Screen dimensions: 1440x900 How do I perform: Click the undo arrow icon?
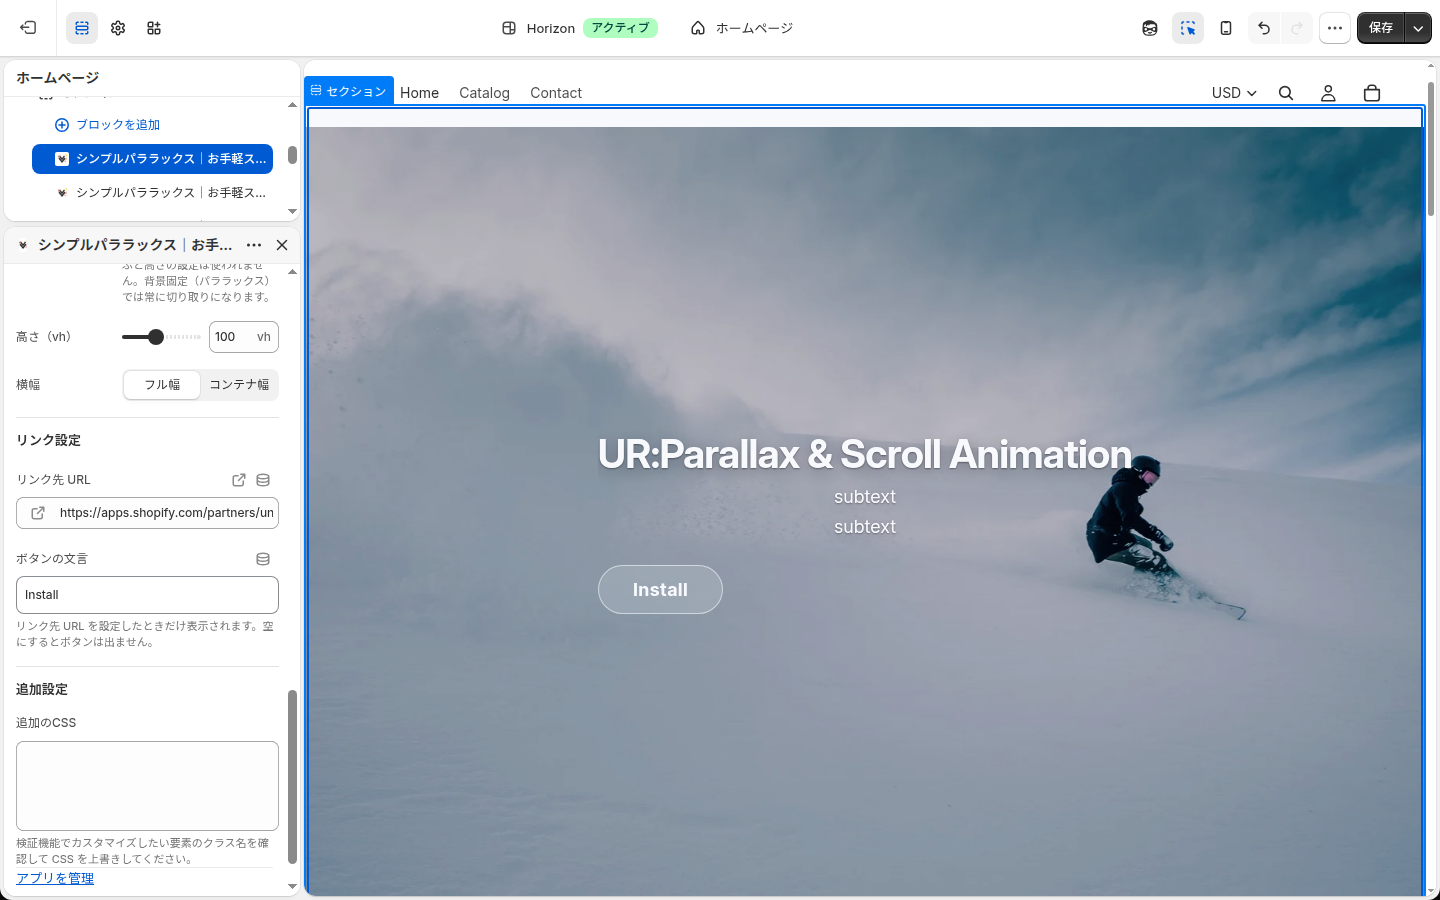1264,28
